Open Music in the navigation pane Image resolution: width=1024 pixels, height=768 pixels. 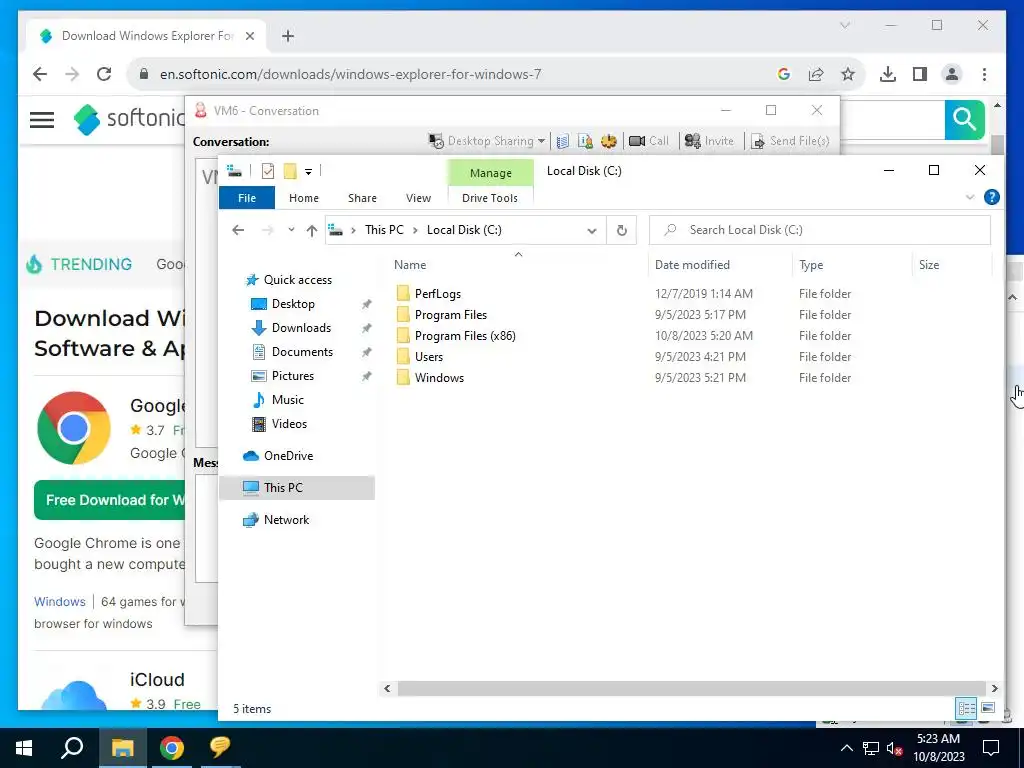click(x=287, y=400)
